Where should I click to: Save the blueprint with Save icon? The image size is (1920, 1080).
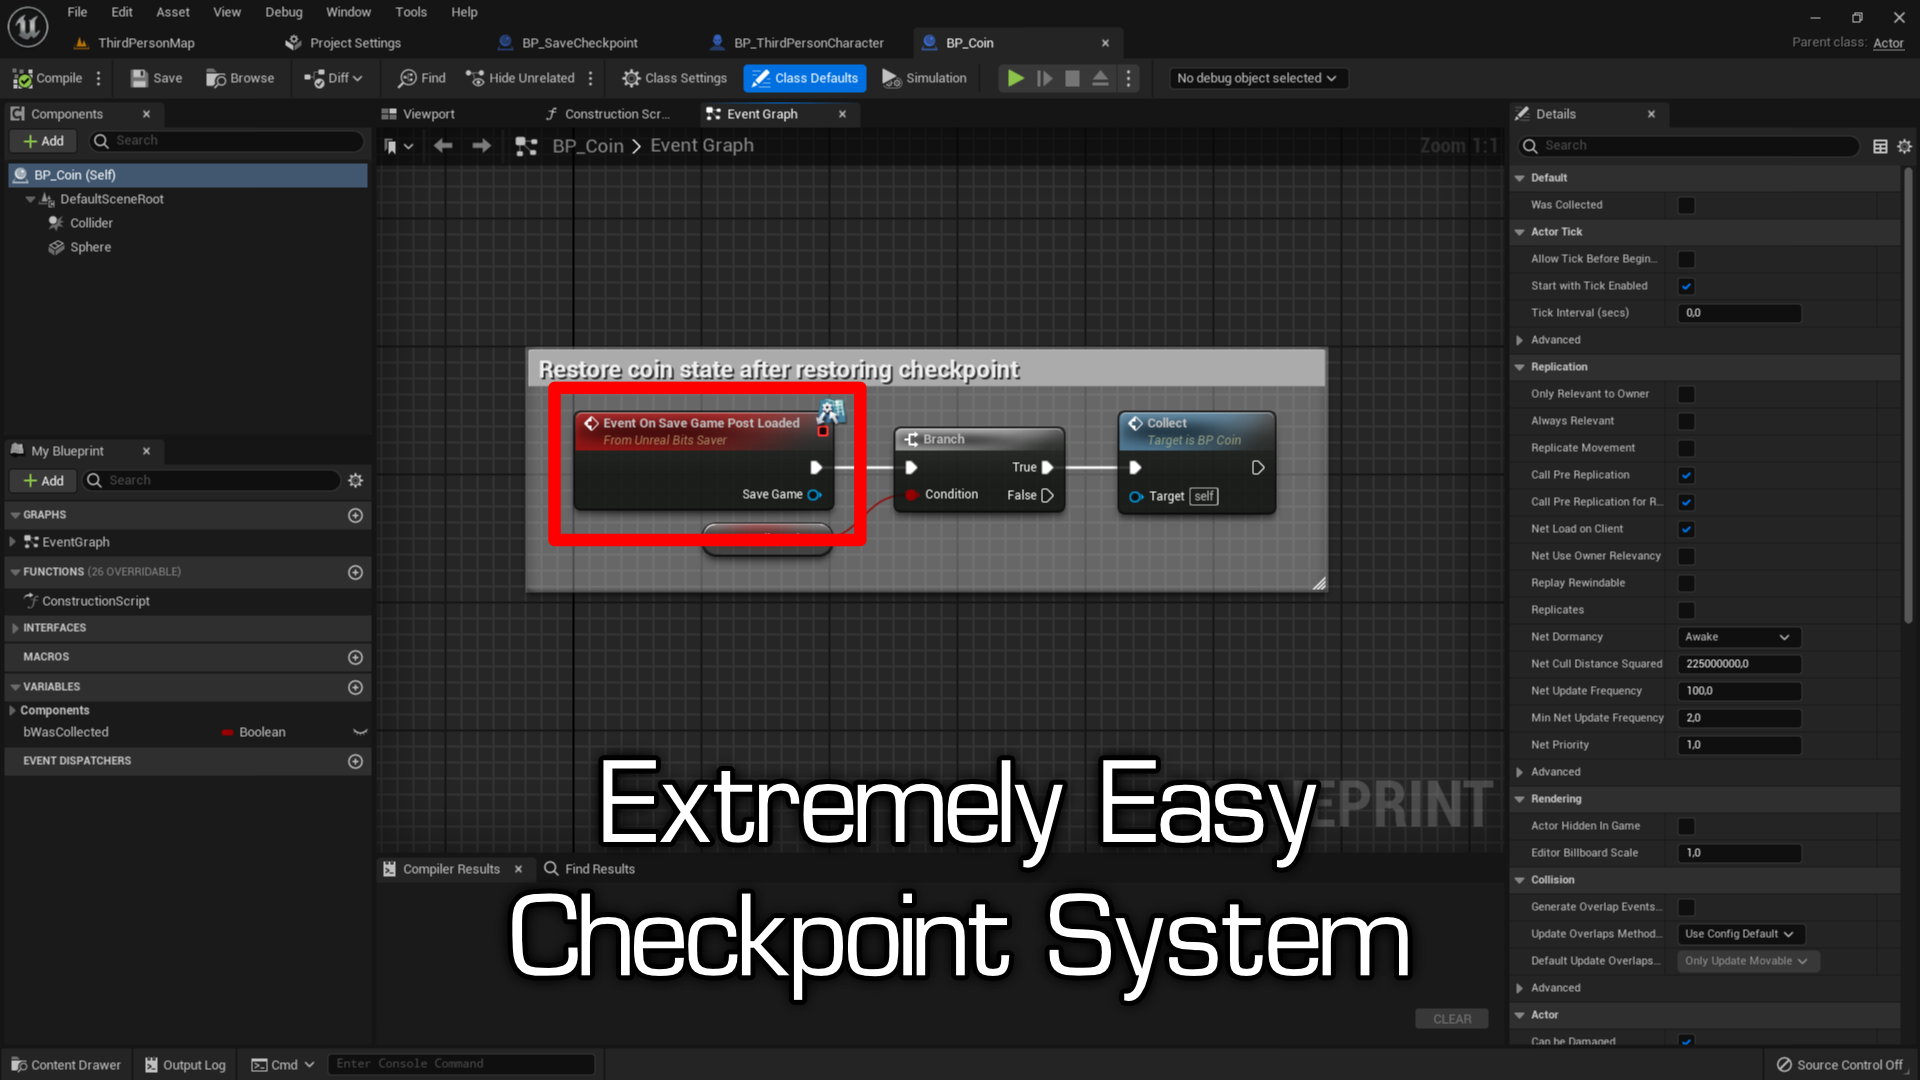156,78
